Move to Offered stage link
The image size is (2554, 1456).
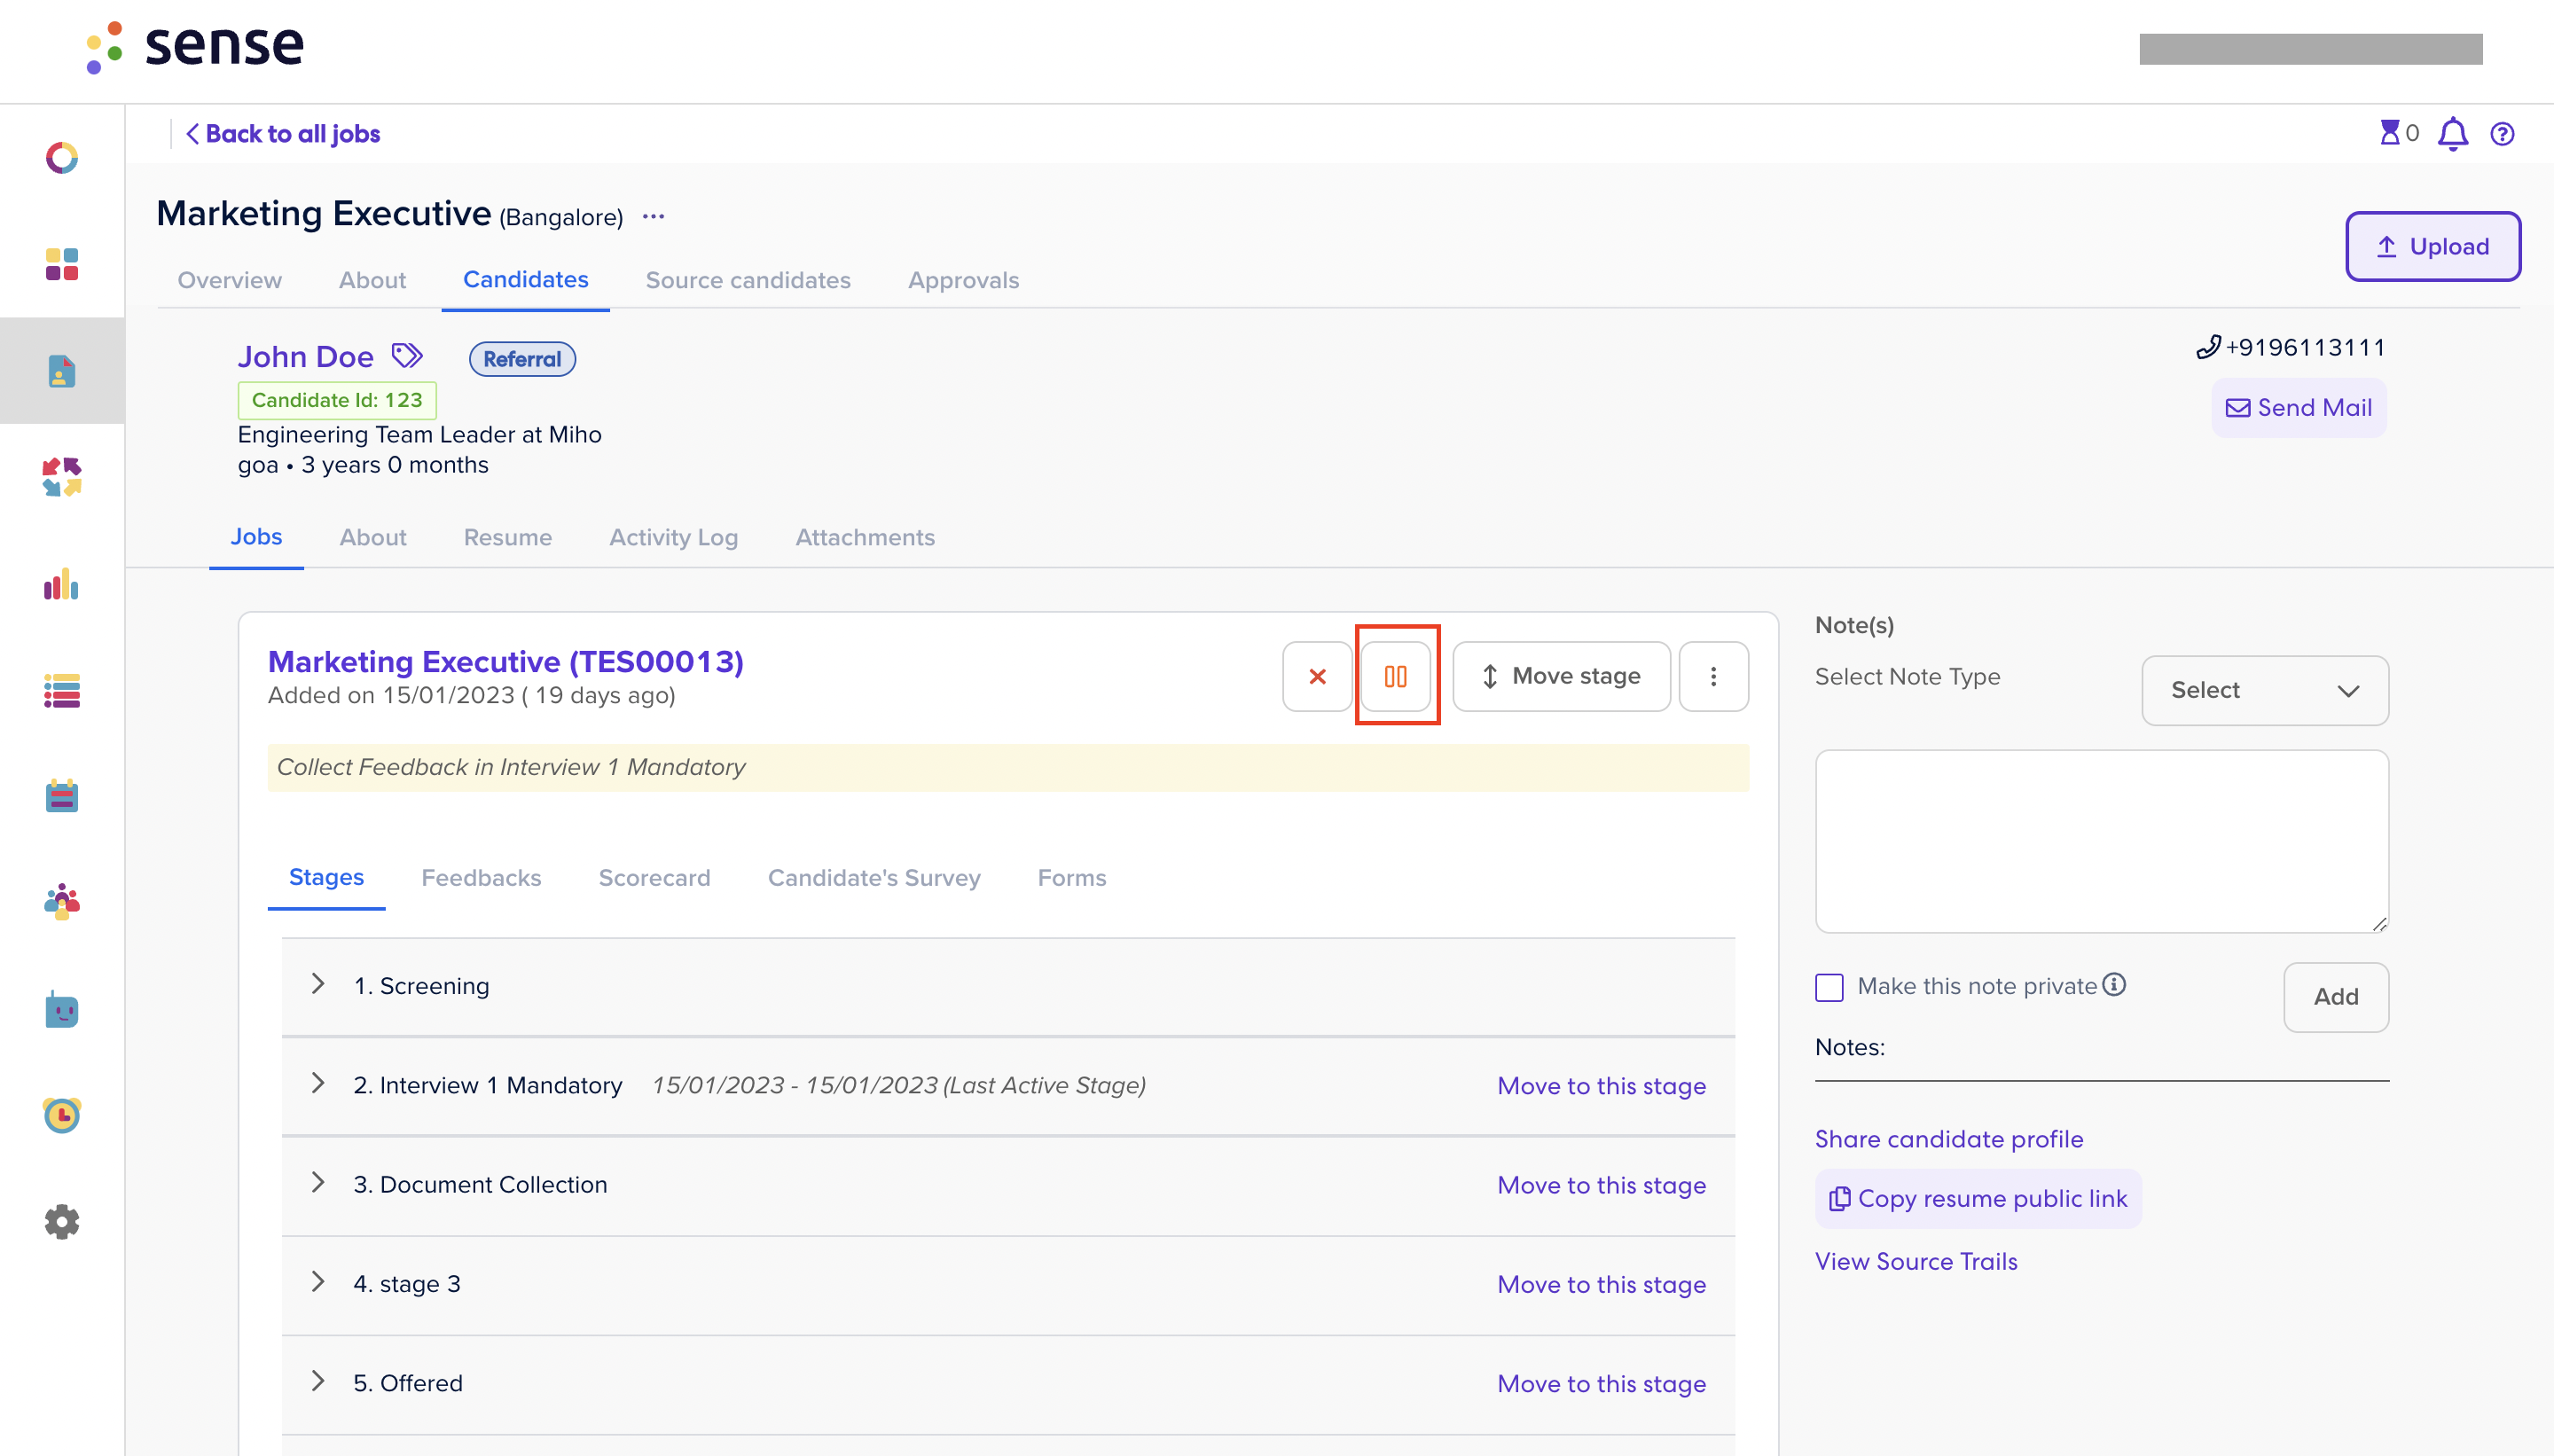(x=1601, y=1383)
